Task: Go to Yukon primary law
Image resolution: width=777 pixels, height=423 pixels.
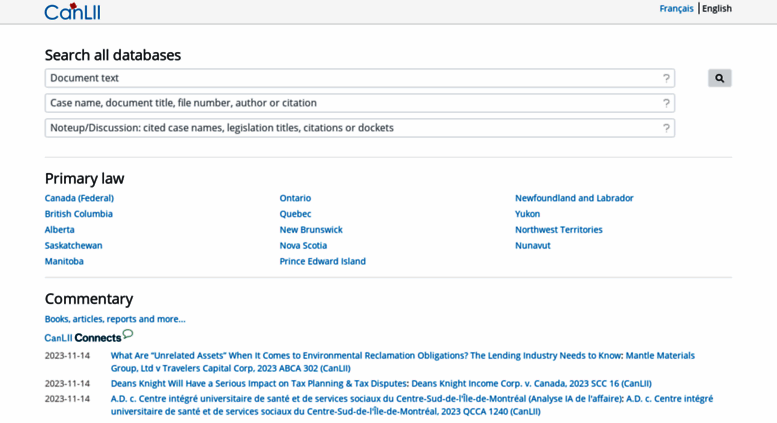Action: click(x=527, y=214)
